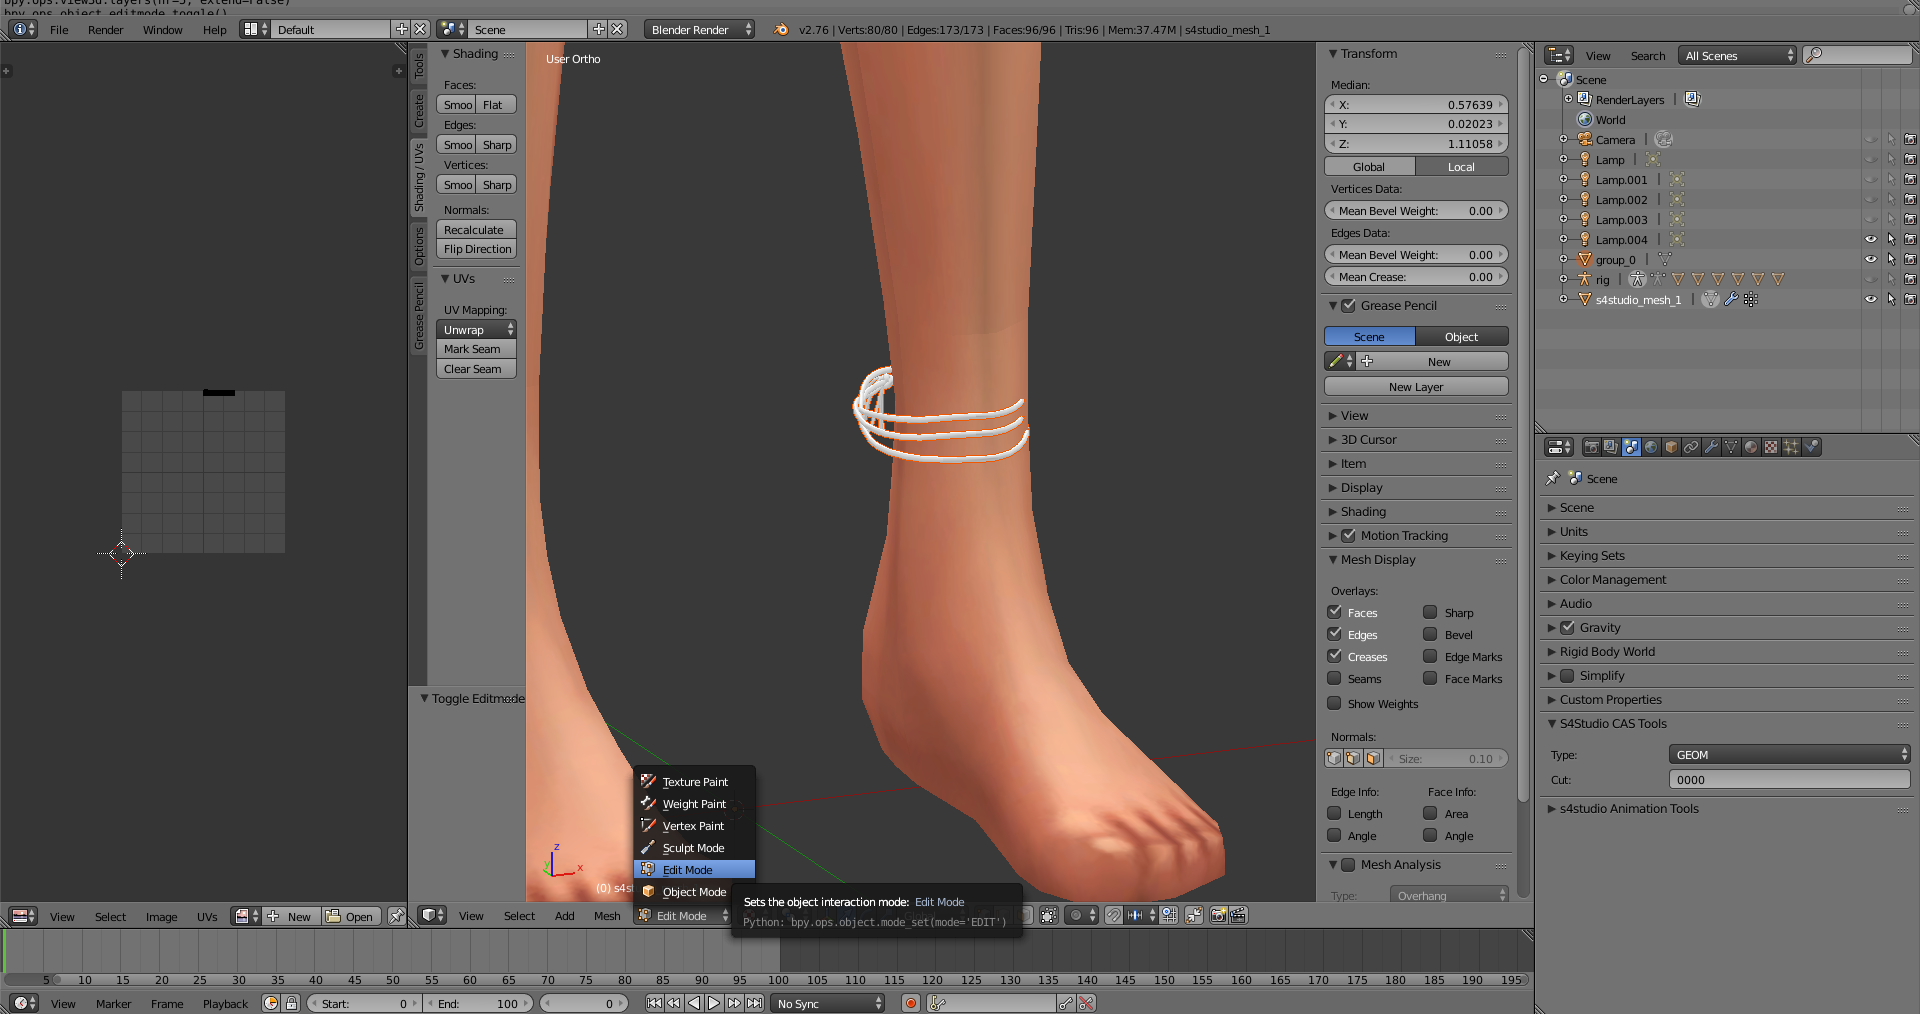Choose Weight Paint from the mode menu
1920x1014 pixels.
[694, 804]
